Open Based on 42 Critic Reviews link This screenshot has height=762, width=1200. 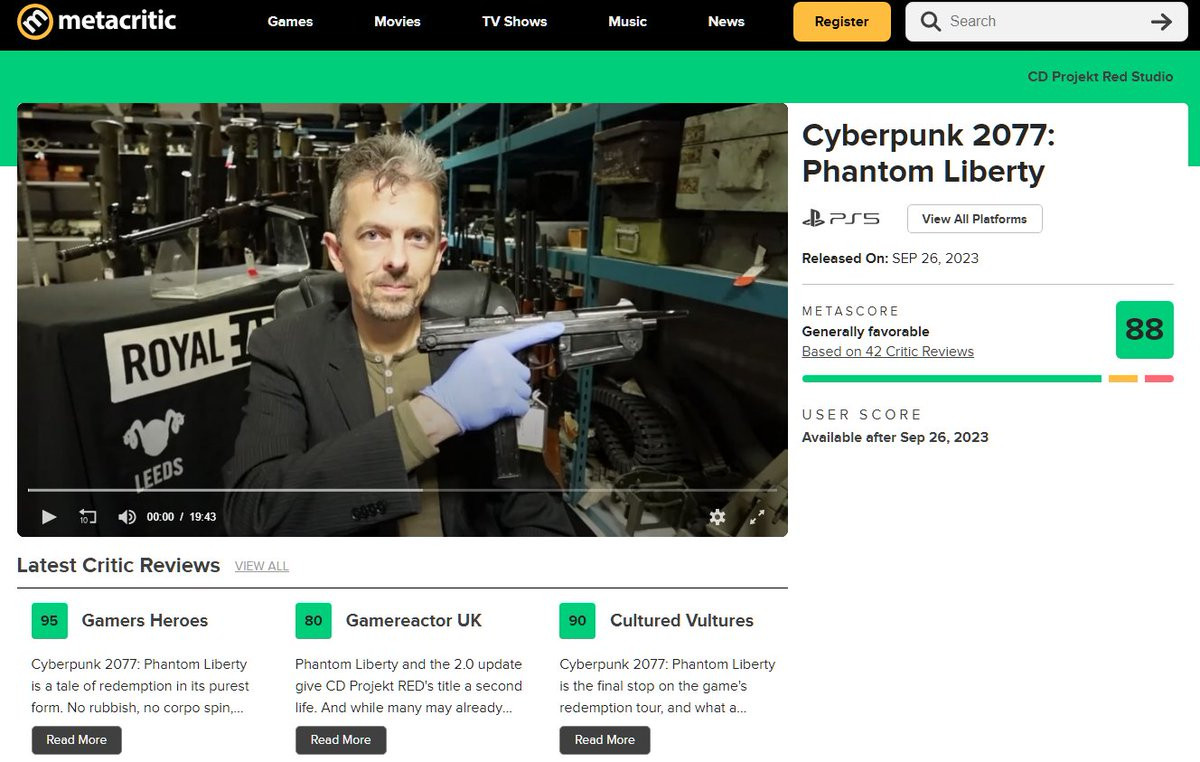(888, 352)
